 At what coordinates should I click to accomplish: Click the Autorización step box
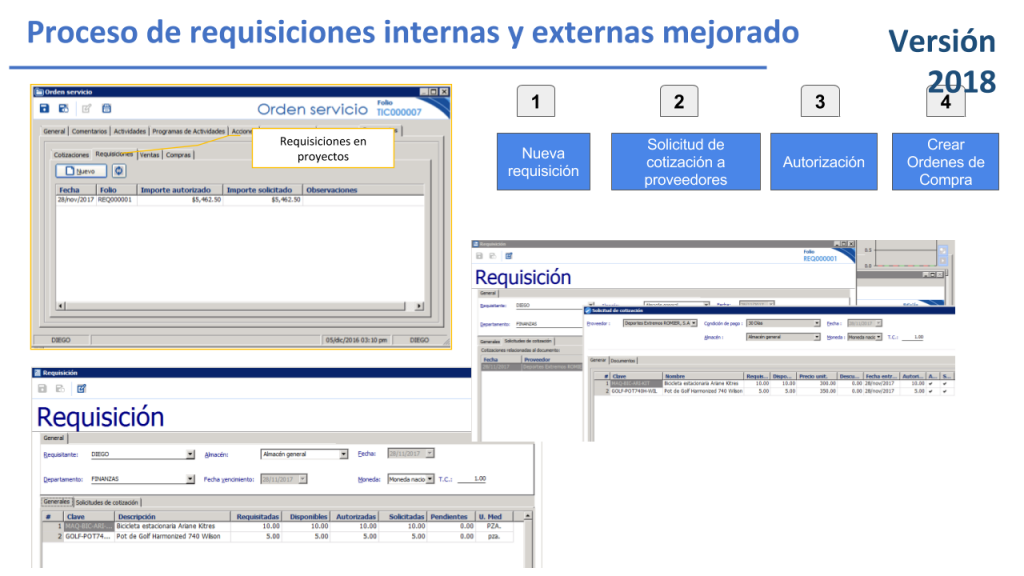click(824, 162)
